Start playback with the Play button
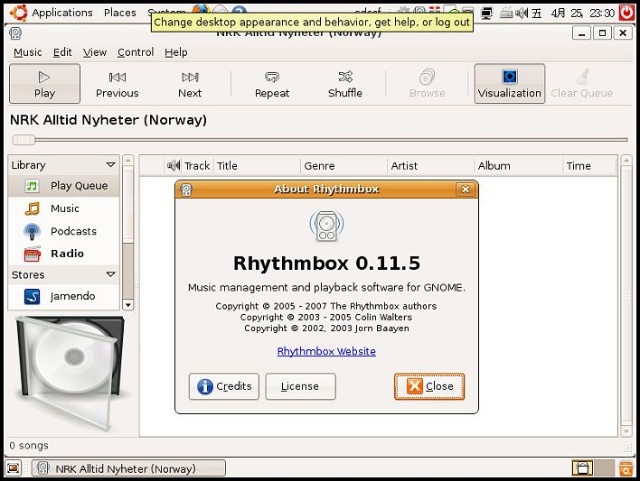The height and width of the screenshot is (481, 640). coord(44,84)
